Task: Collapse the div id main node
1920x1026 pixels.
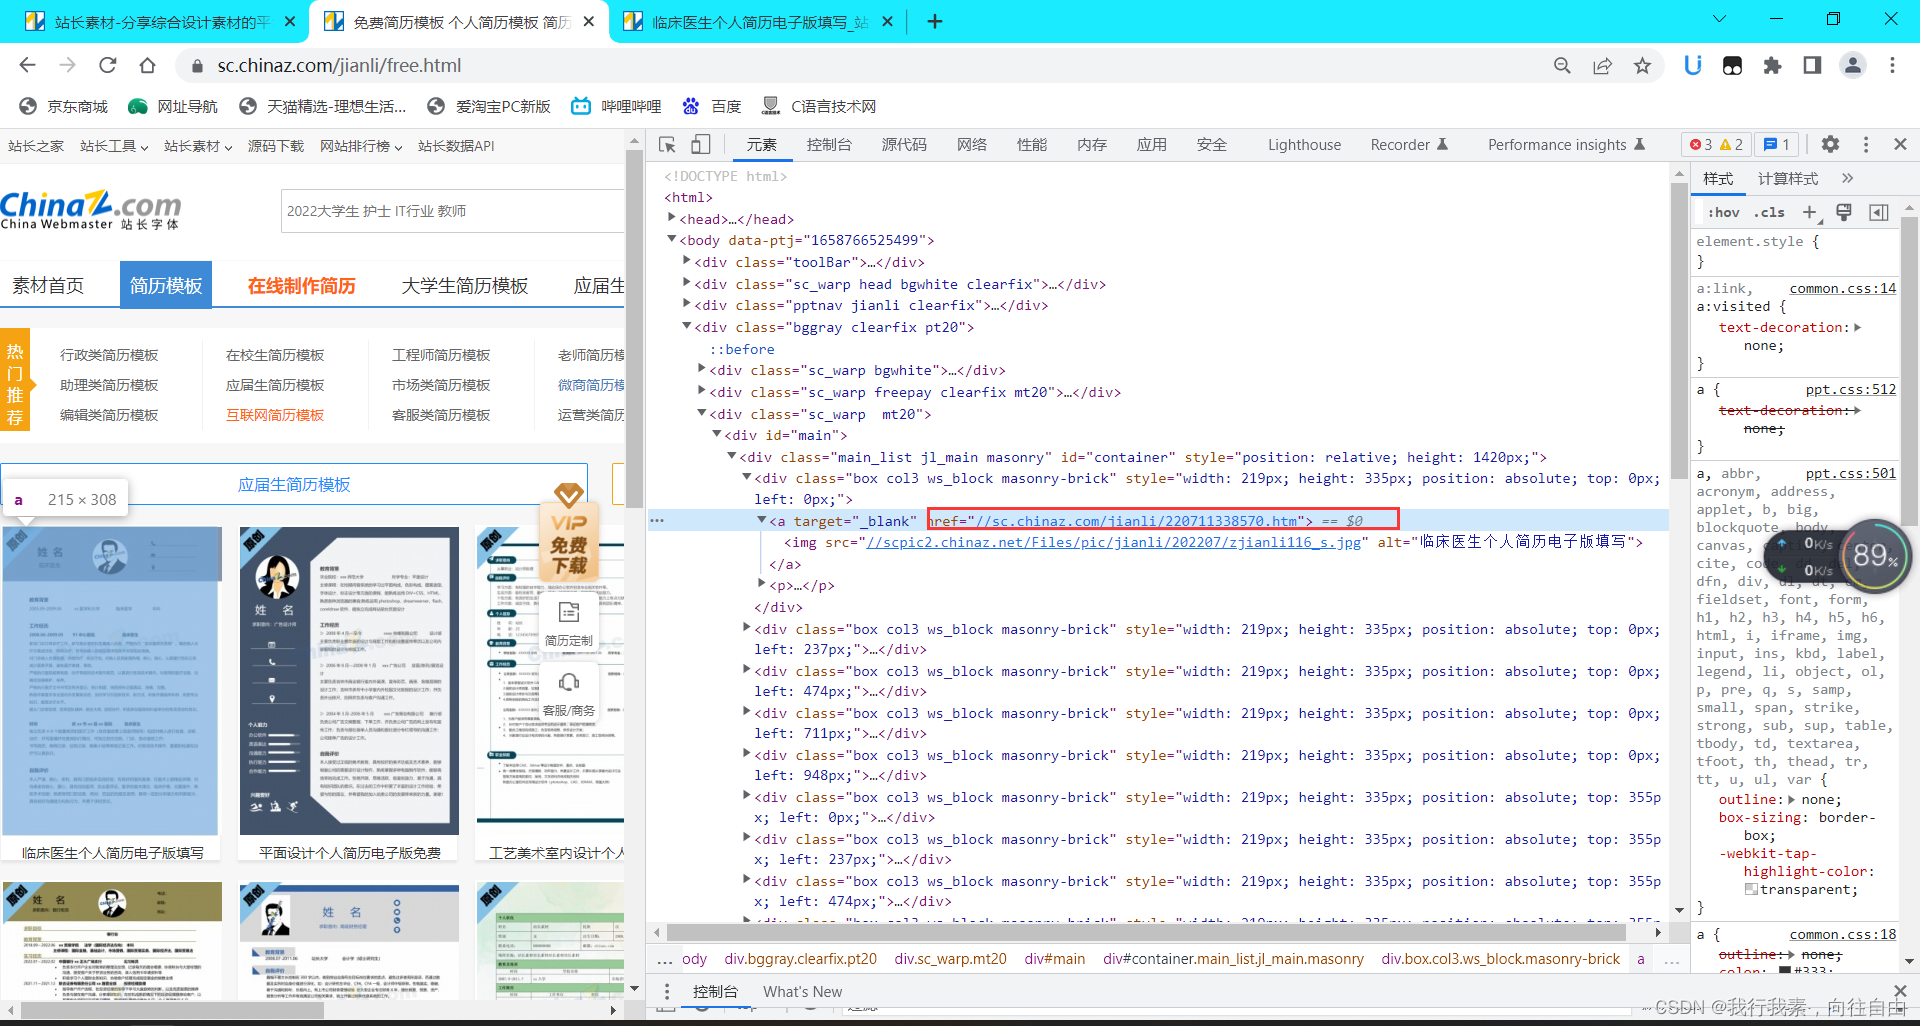Action: (717, 434)
